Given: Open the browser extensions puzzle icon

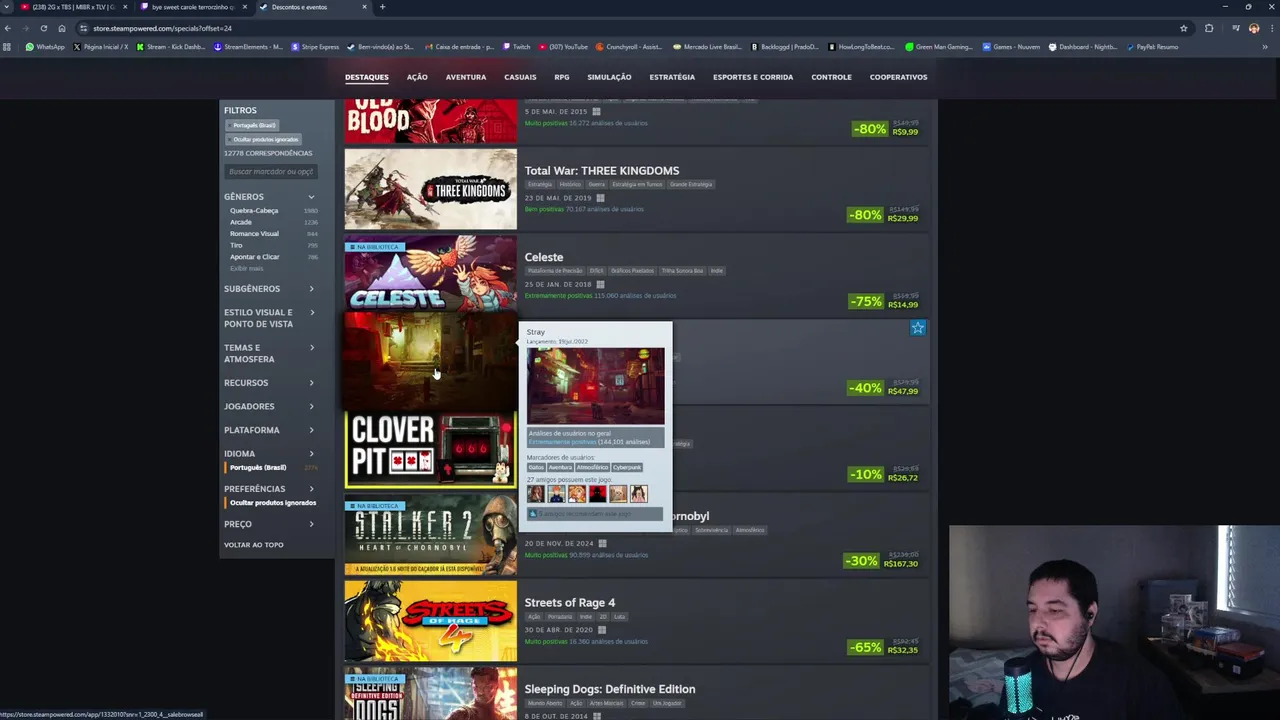Looking at the screenshot, I should point(1209,28).
